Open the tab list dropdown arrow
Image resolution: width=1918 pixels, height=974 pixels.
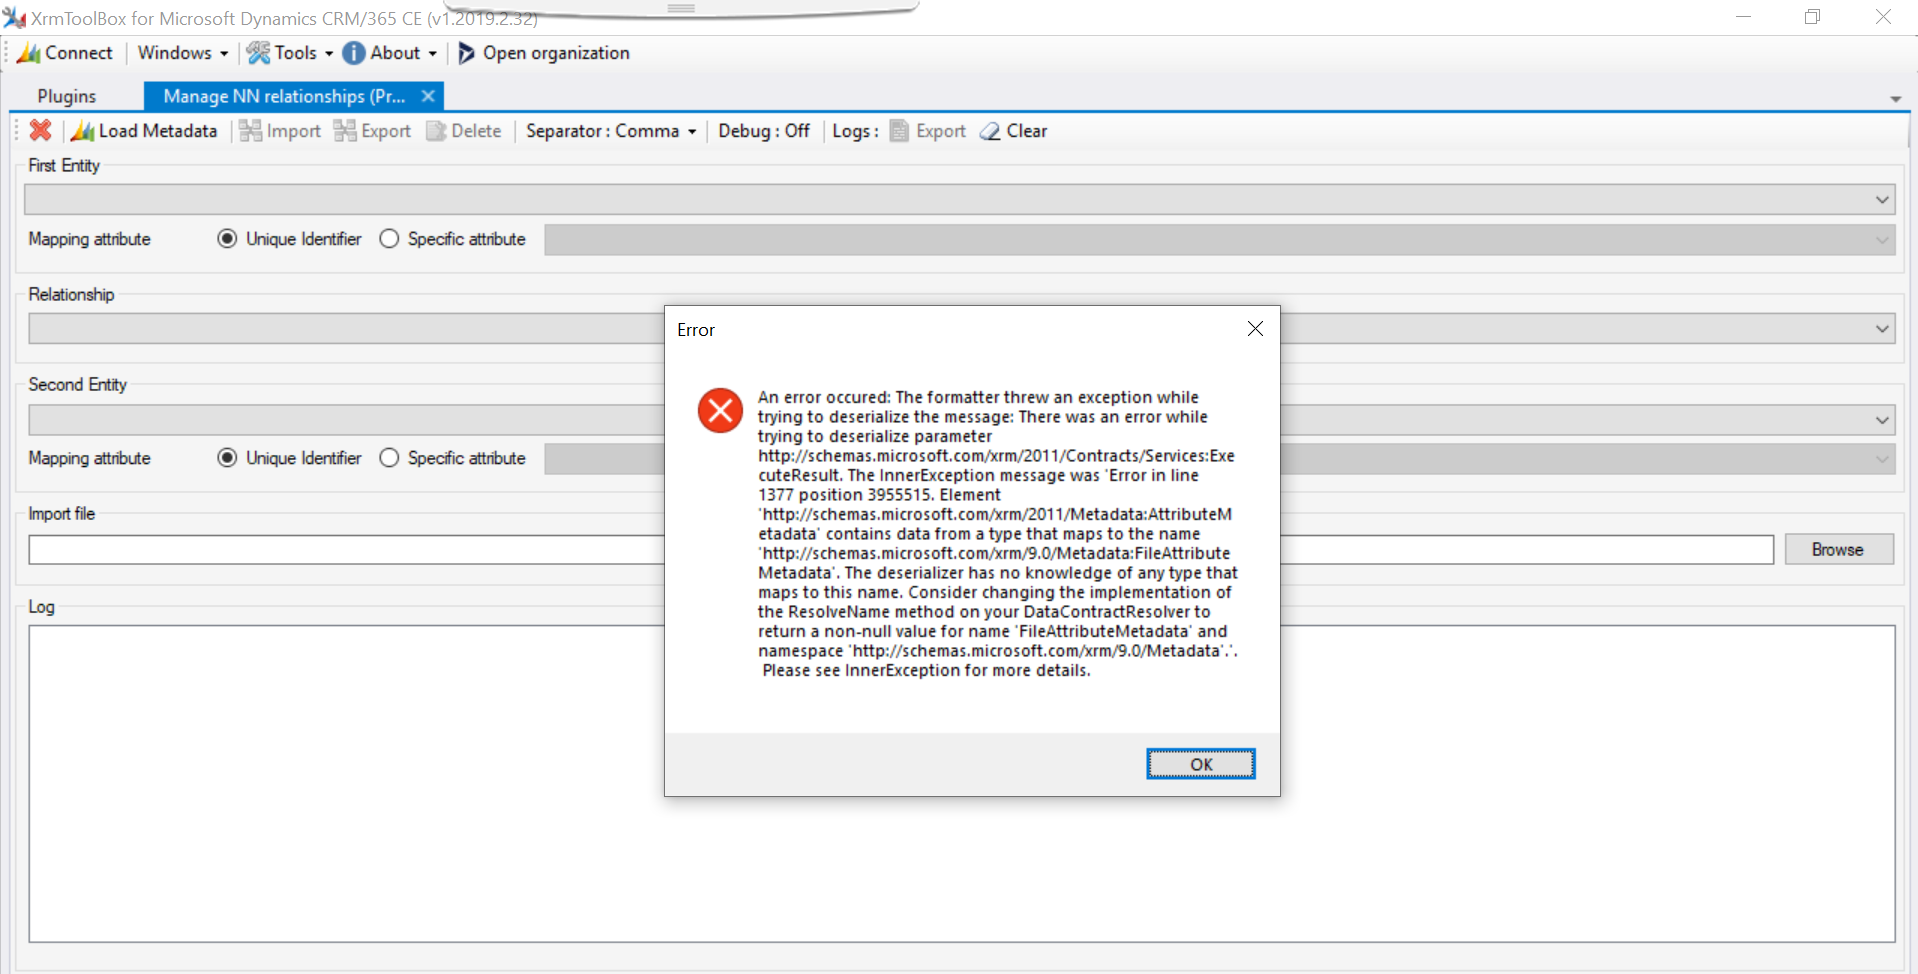point(1895,99)
